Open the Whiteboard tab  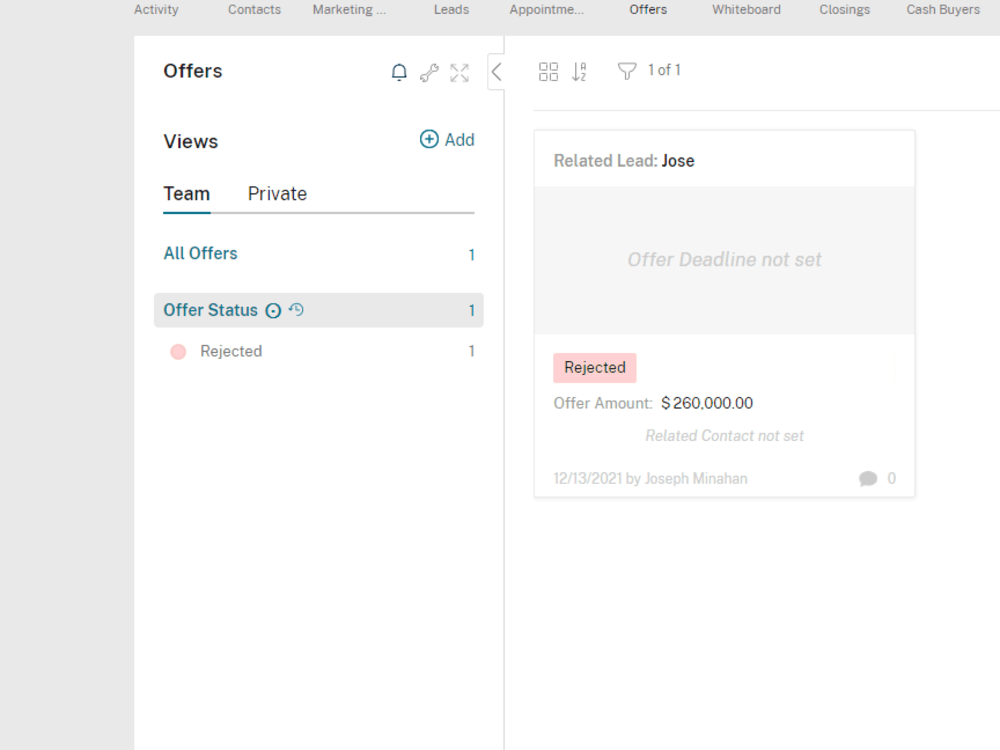(x=746, y=10)
